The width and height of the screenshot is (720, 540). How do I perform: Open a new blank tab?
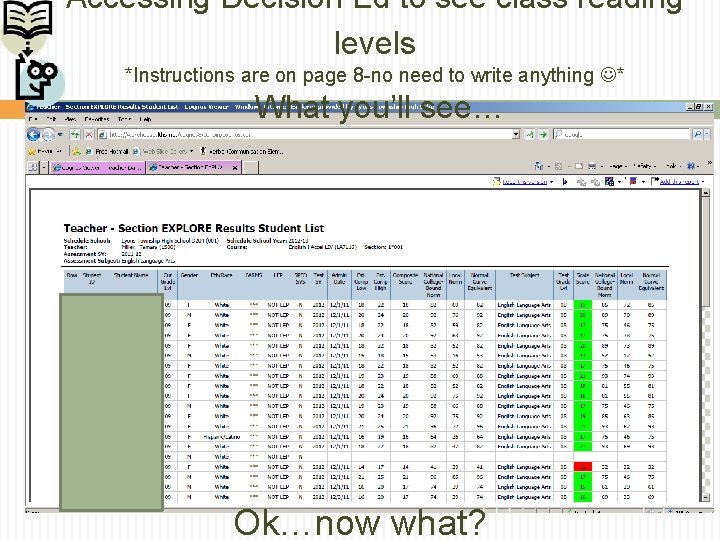250,168
